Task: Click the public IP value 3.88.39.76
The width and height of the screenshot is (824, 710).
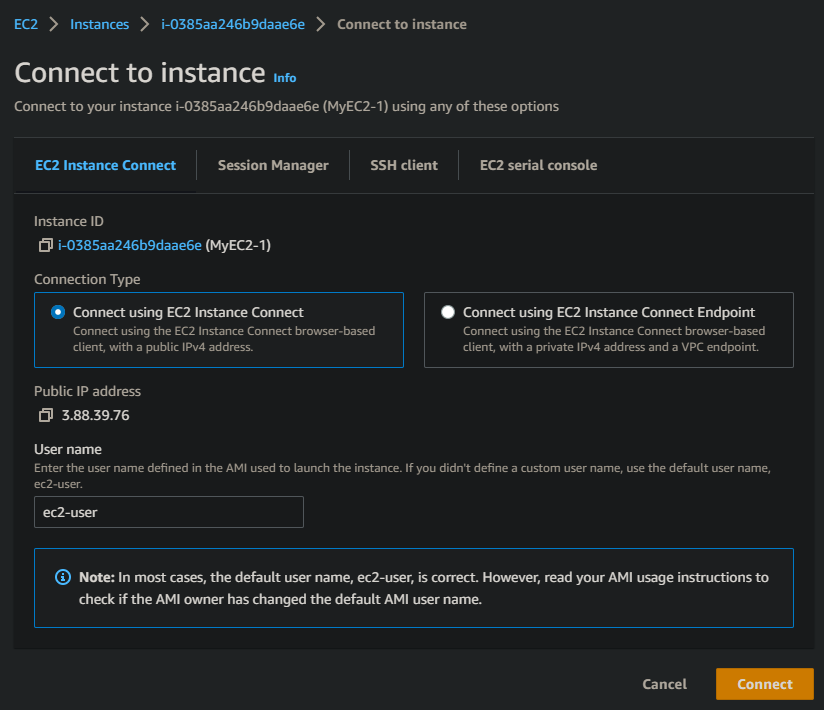Action: point(96,415)
